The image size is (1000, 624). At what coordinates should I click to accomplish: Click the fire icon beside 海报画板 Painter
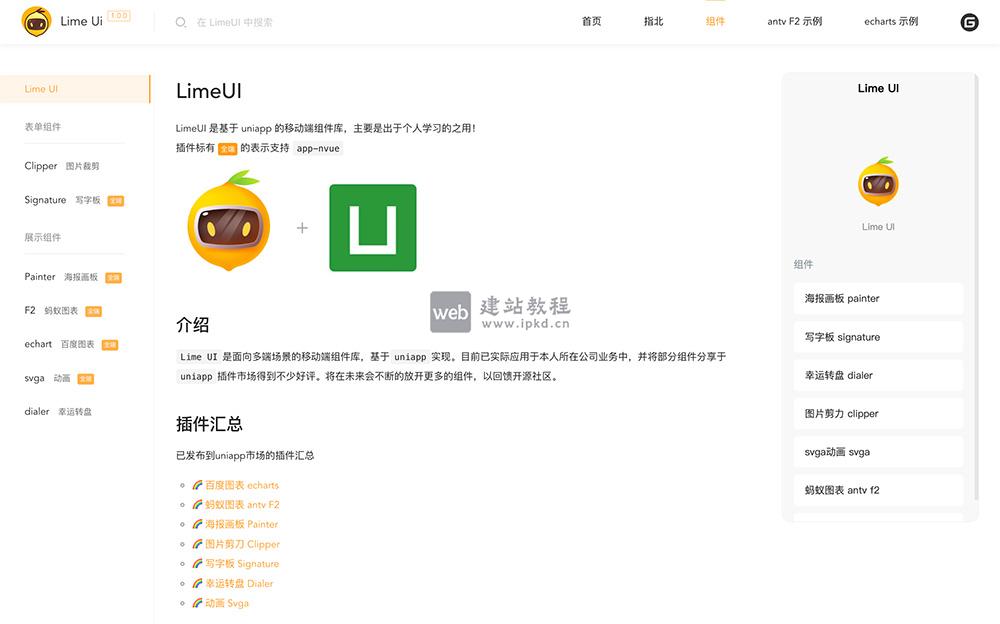[200, 524]
